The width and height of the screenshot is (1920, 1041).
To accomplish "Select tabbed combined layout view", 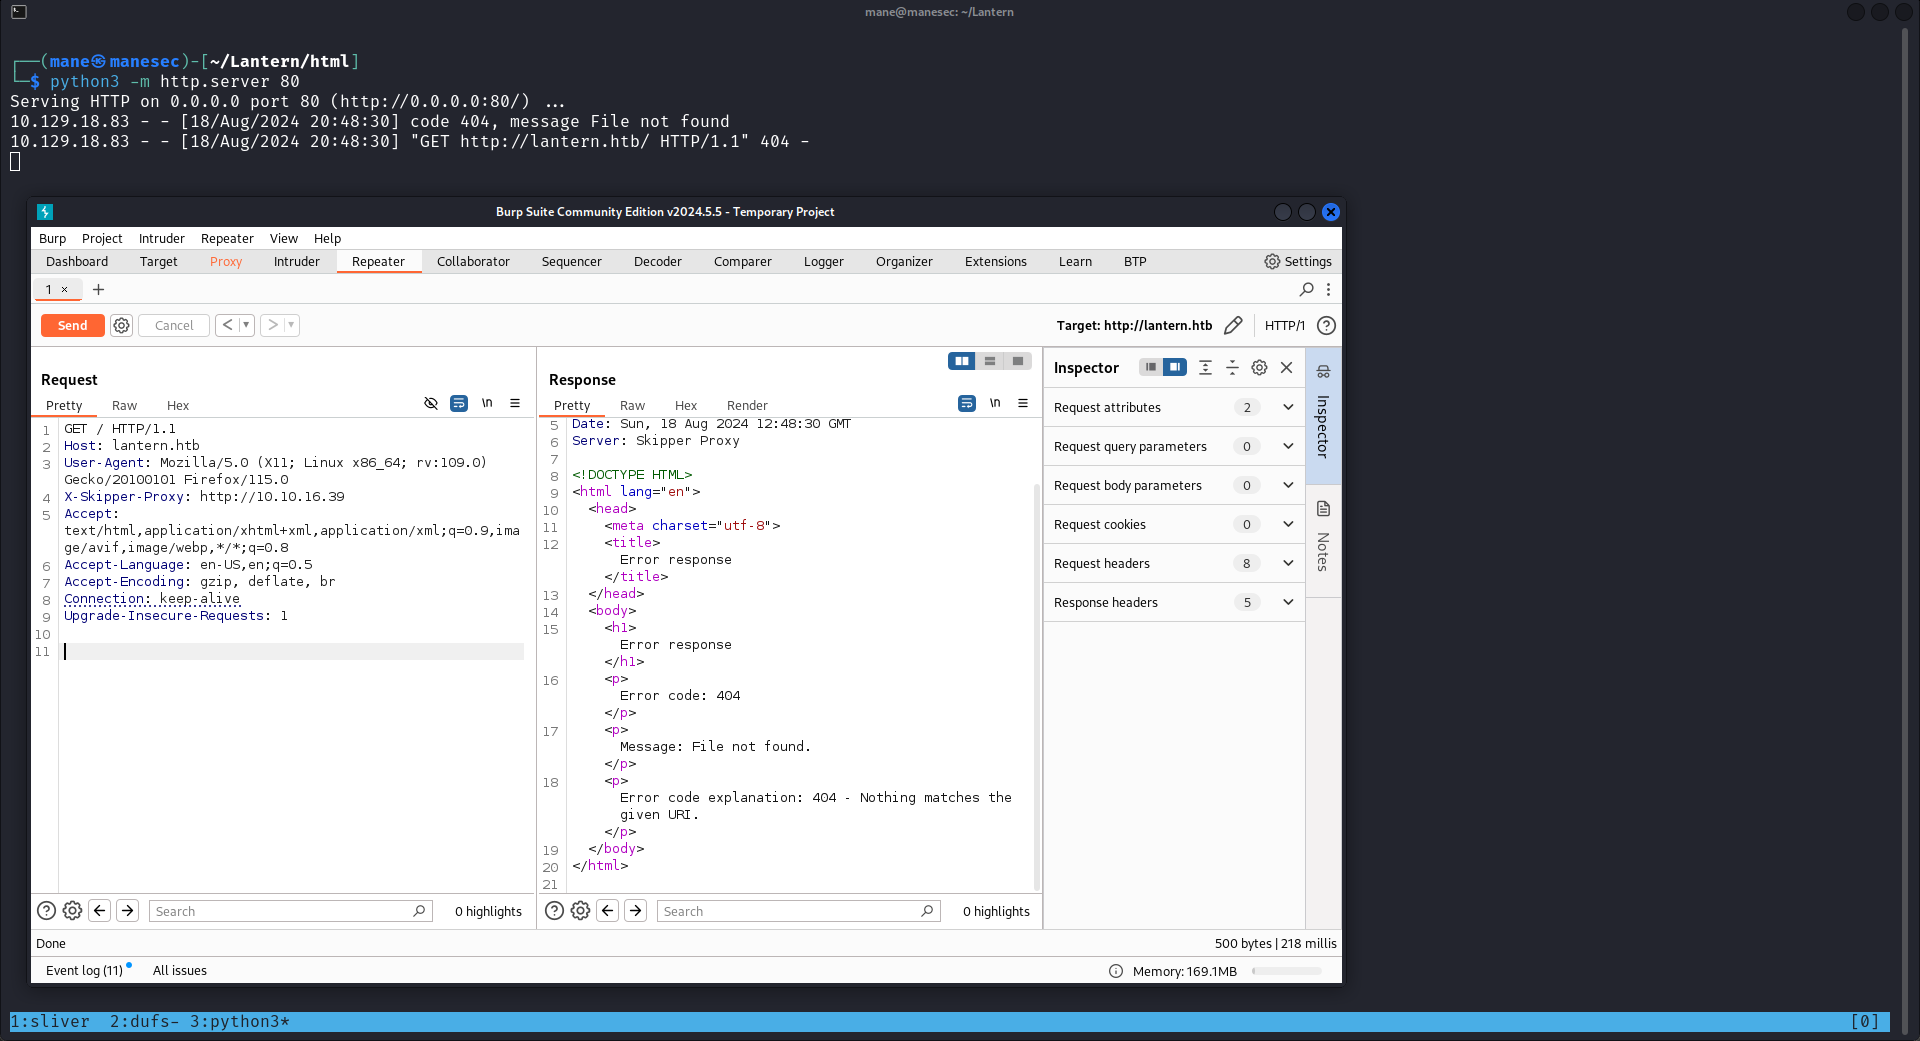I will coord(1018,361).
